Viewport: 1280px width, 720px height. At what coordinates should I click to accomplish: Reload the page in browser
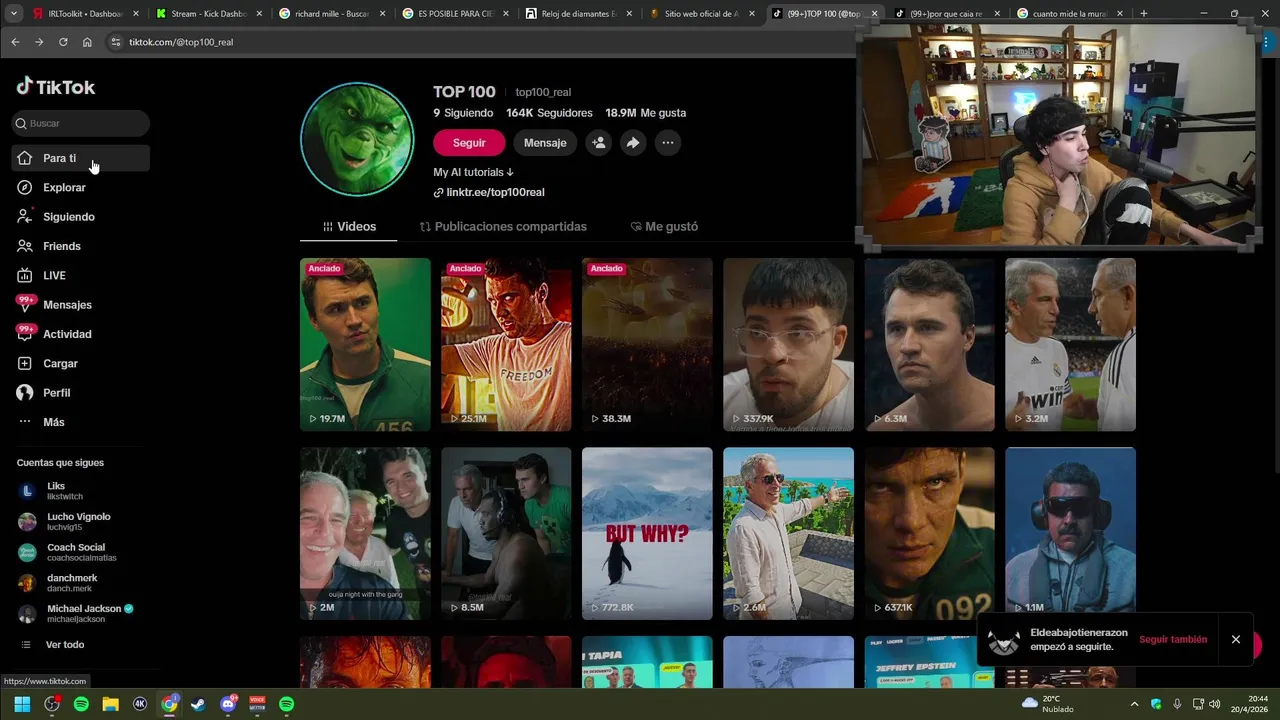pyautogui.click(x=63, y=42)
